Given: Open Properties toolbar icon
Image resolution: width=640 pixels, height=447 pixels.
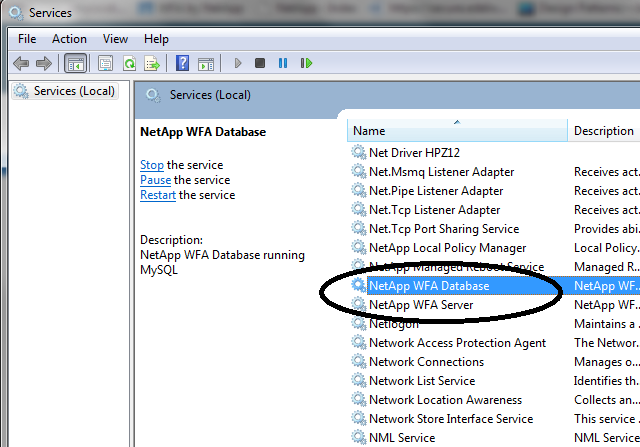Looking at the screenshot, I should tap(106, 63).
